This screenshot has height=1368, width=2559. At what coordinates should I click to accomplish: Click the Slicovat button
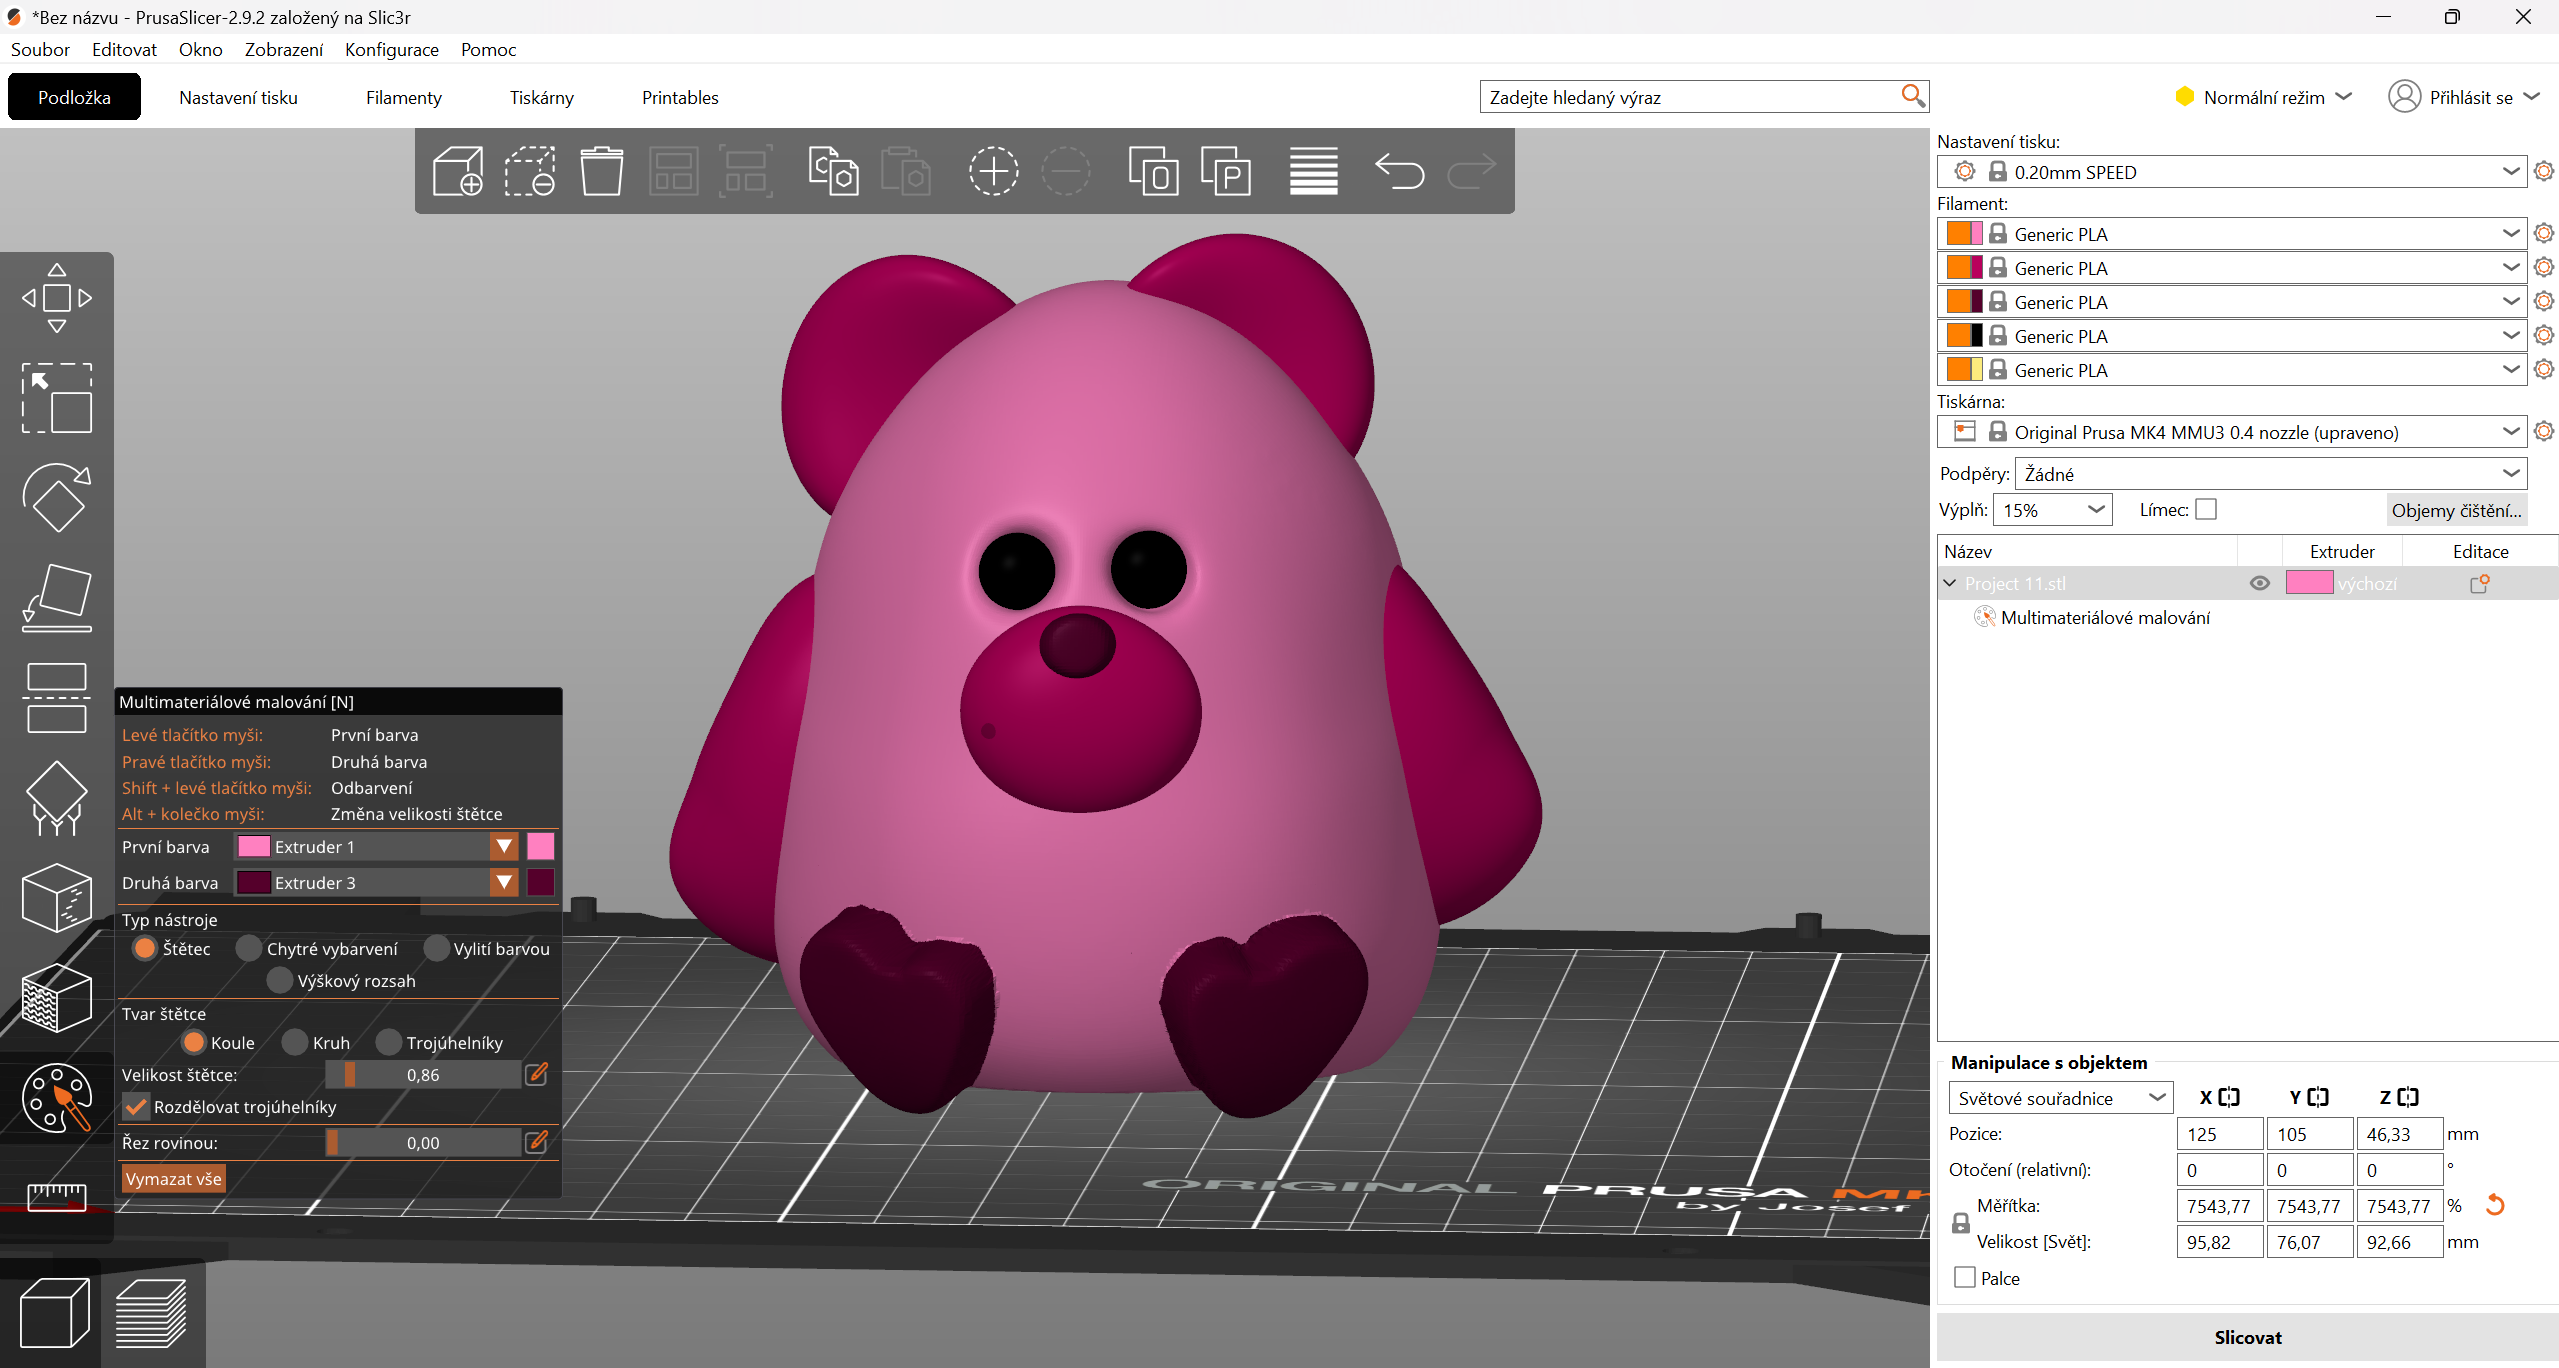(x=2247, y=1337)
